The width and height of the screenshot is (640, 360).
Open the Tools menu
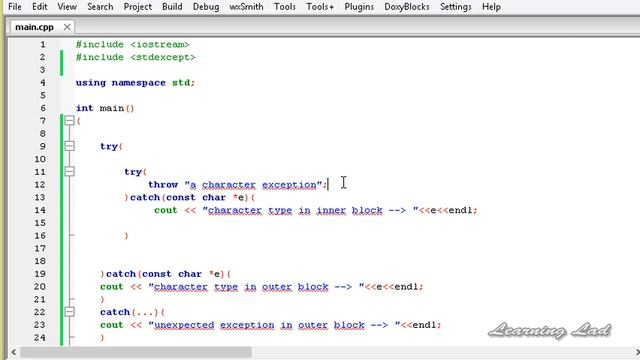pyautogui.click(x=285, y=7)
